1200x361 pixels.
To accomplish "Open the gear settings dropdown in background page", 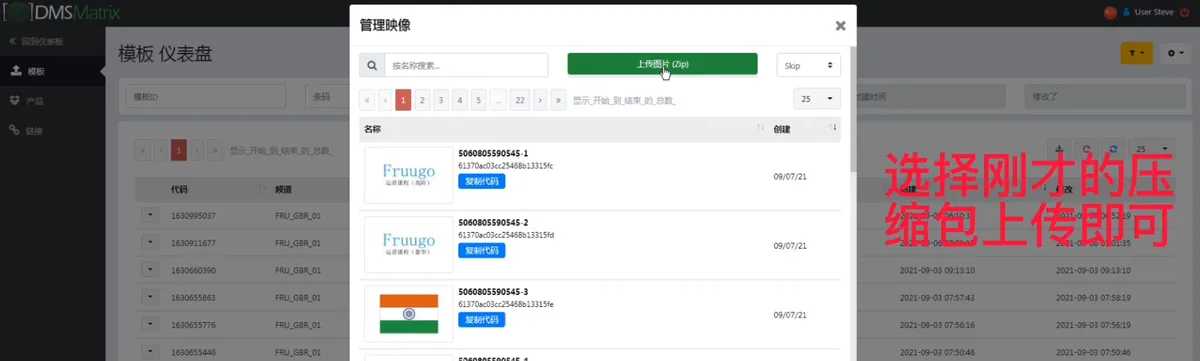I will click(1175, 53).
